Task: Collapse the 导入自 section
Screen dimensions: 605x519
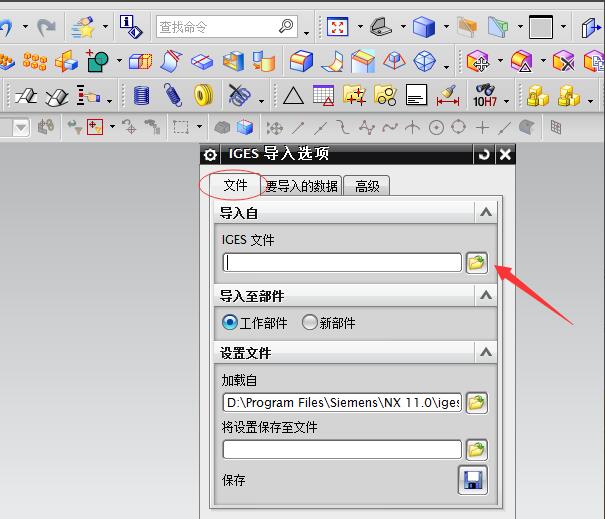Action: pyautogui.click(x=486, y=212)
